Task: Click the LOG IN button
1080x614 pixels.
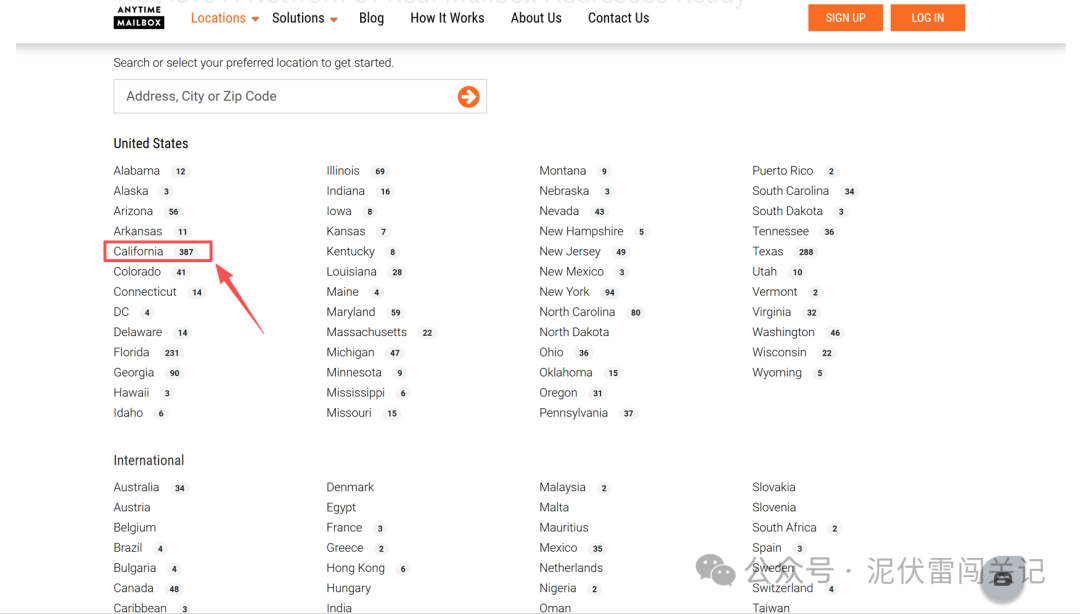Action: [x=927, y=18]
